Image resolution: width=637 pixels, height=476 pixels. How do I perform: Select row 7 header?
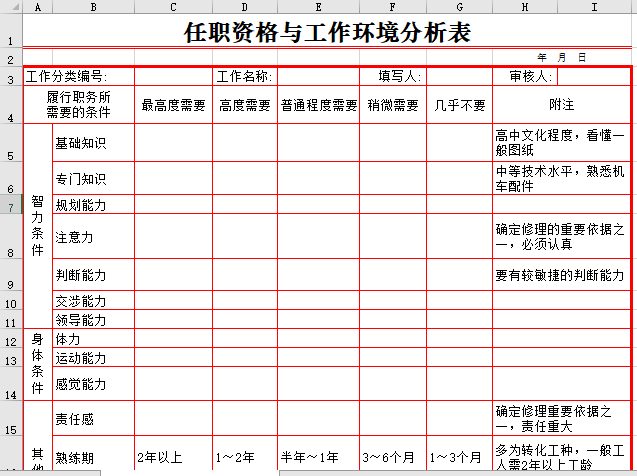(x=11, y=205)
